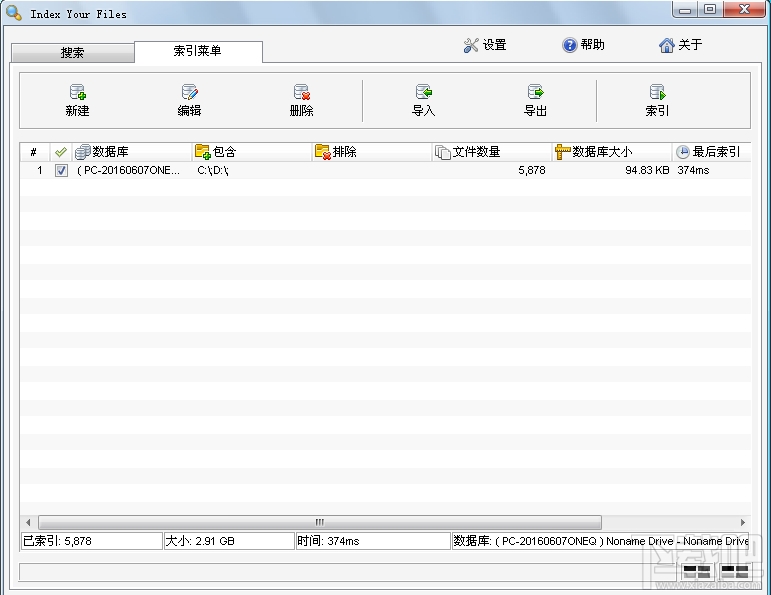This screenshot has height=595, width=771.
Task: Click the # column header
Action: 34,152
